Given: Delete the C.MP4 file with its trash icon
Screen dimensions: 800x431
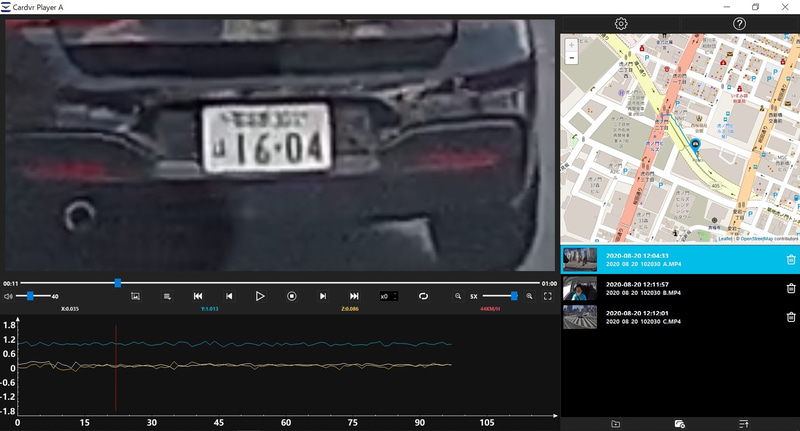Looking at the screenshot, I should point(791,317).
